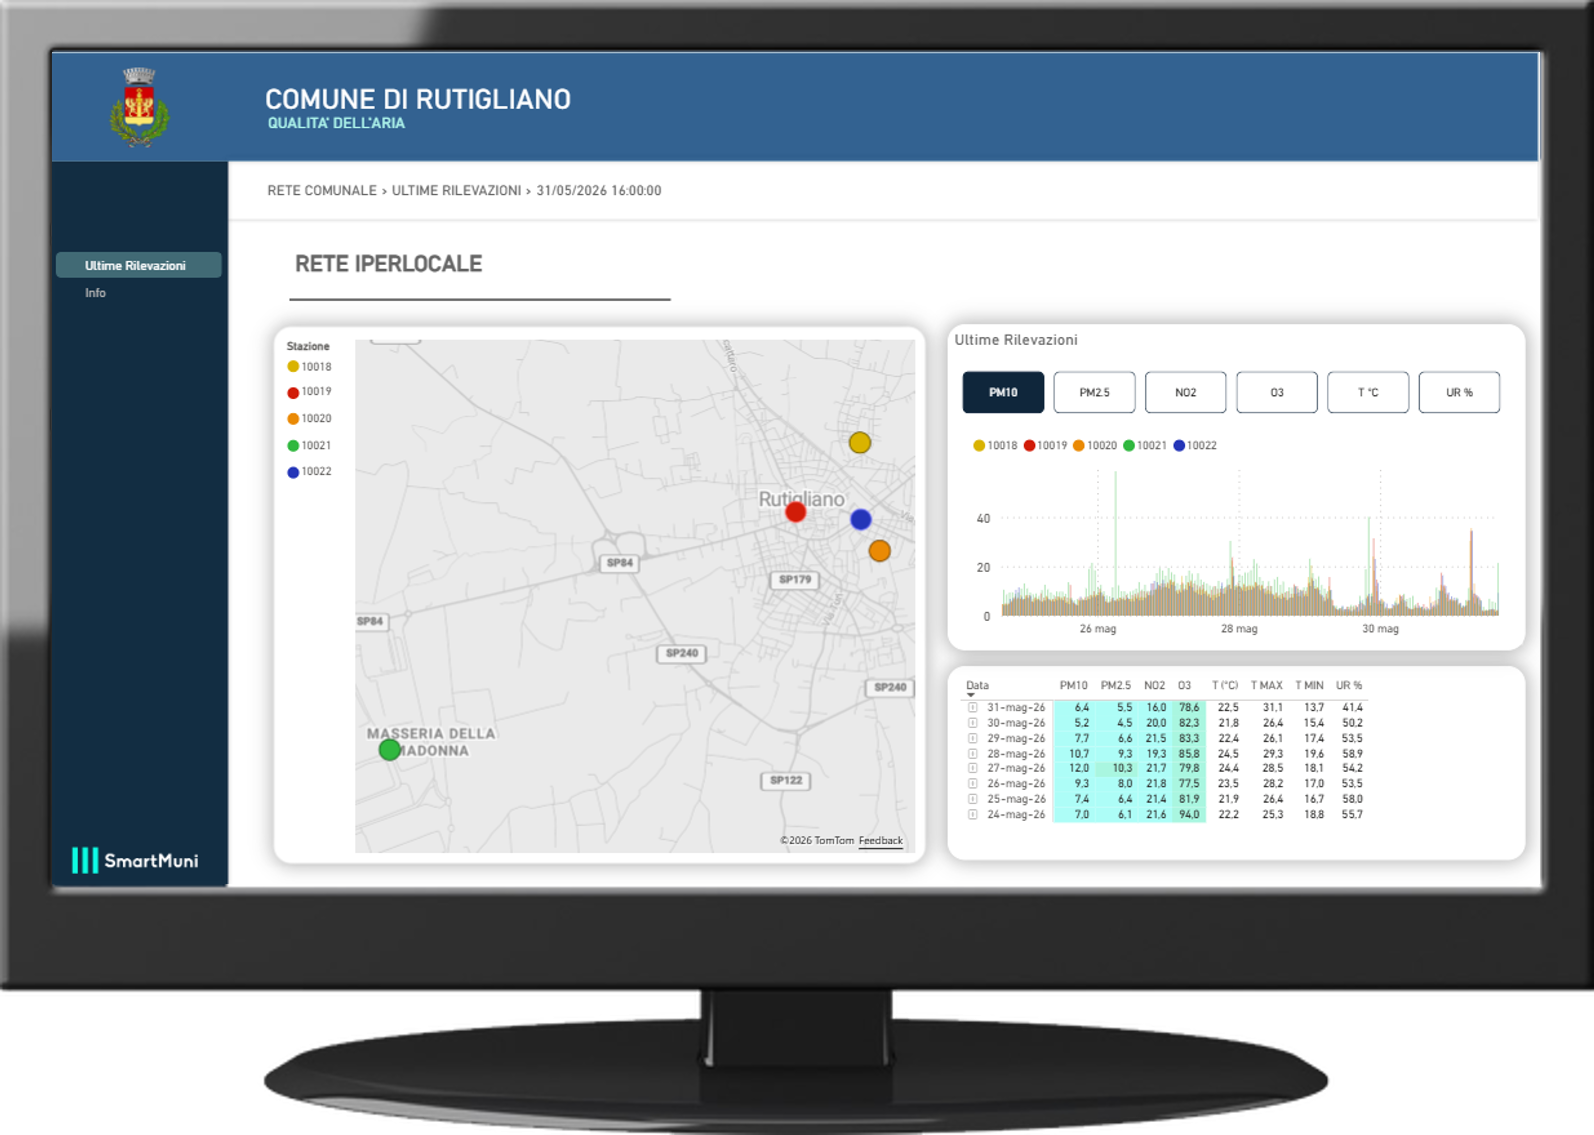Click the SmartMuni logo in the sidebar
The height and width of the screenshot is (1135, 1594).
[135, 860]
